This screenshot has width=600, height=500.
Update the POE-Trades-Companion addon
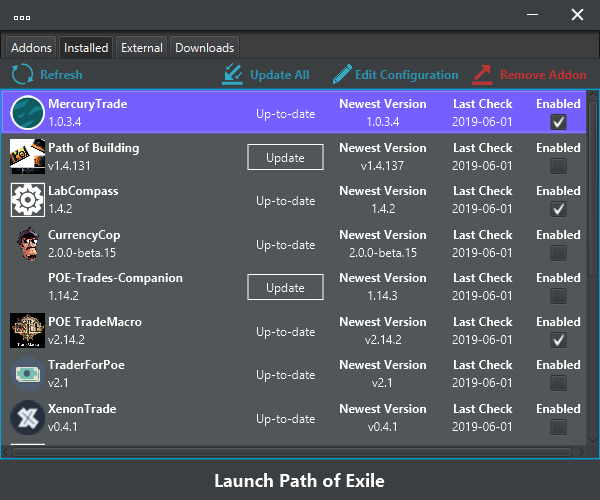tap(285, 287)
